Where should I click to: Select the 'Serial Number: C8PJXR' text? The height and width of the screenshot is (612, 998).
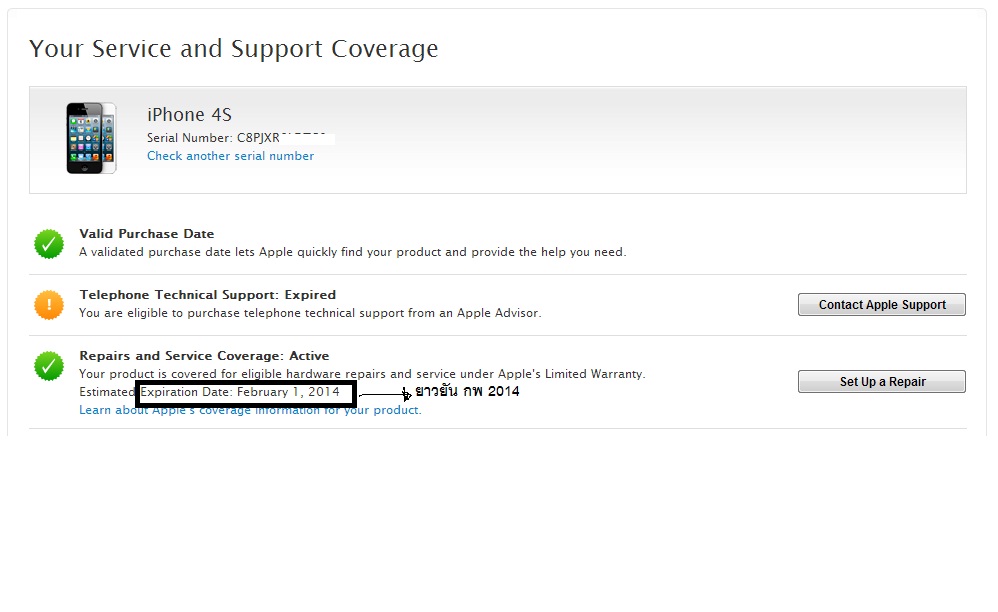213,138
